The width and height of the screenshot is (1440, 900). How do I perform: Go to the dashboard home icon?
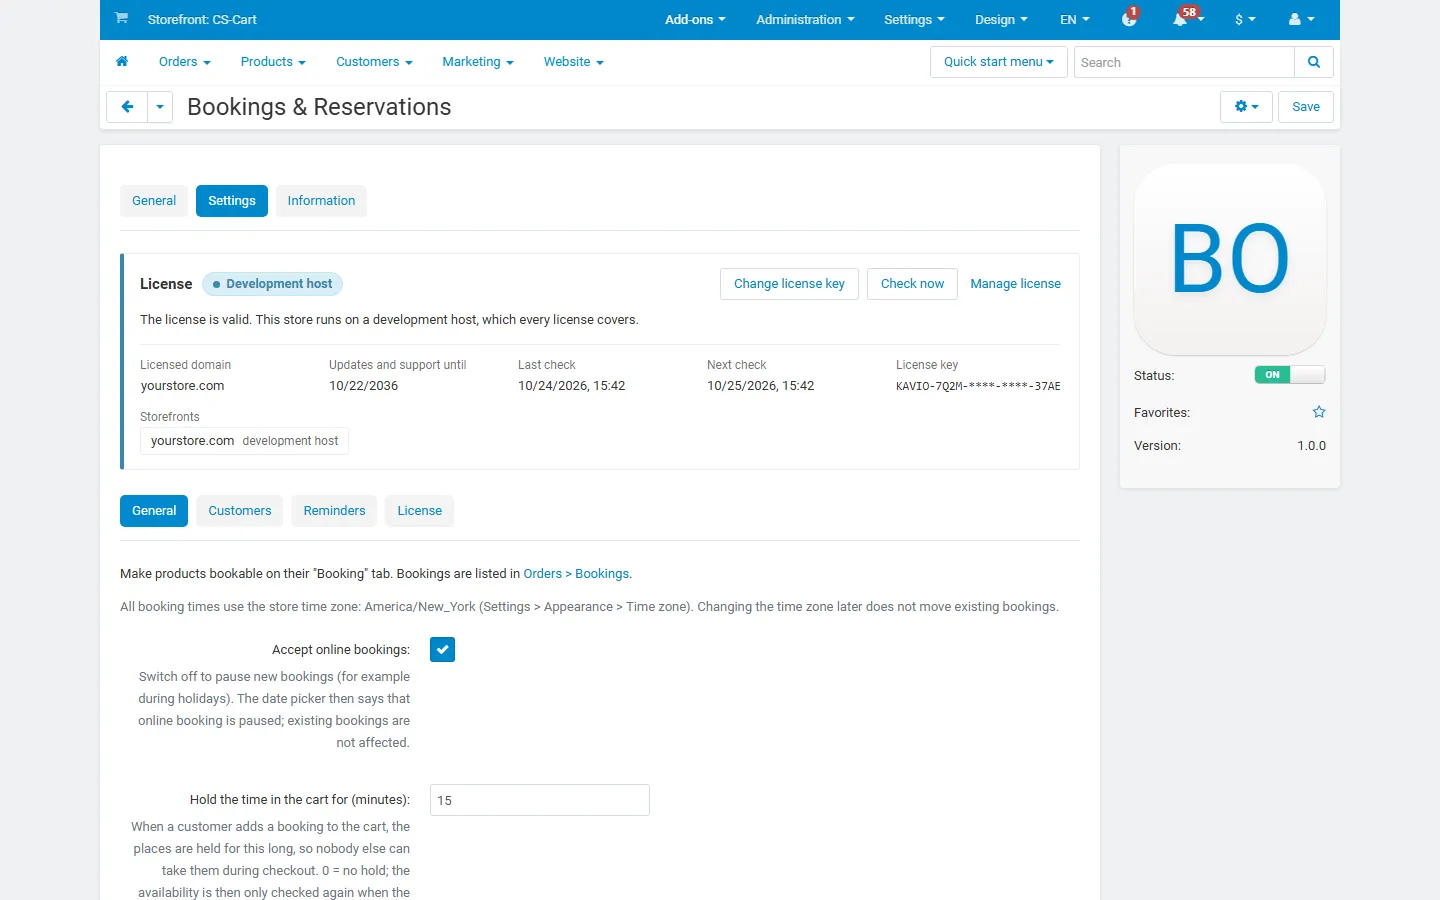[122, 61]
